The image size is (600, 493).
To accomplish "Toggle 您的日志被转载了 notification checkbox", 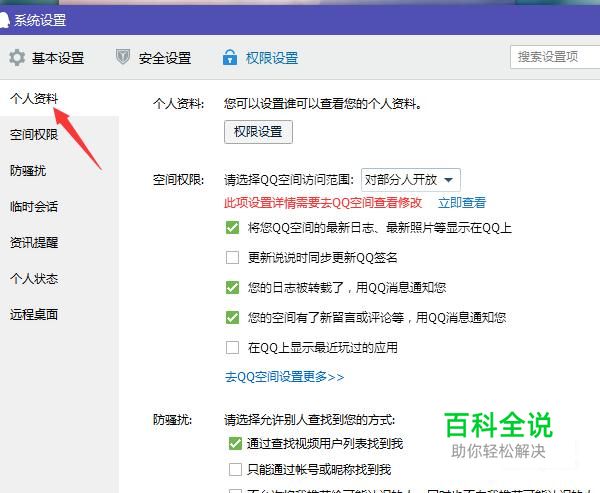I will pyautogui.click(x=232, y=287).
